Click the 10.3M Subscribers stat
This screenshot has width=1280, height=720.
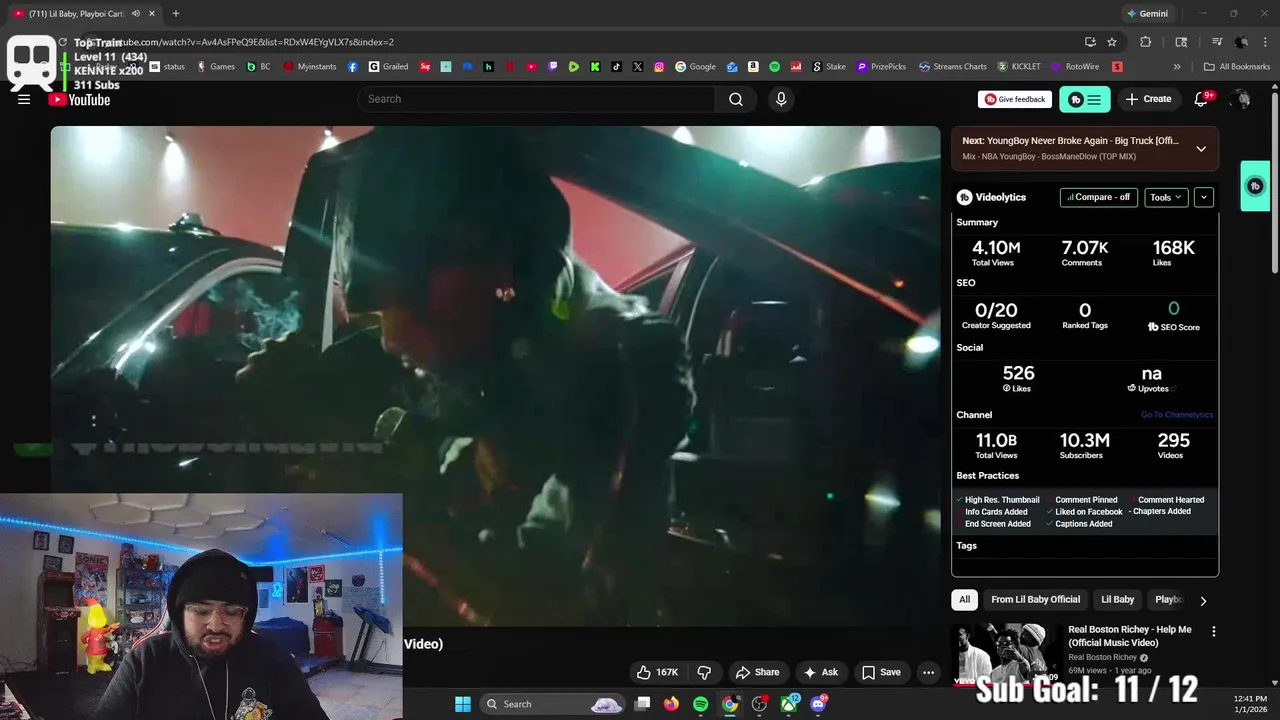coord(1084,446)
